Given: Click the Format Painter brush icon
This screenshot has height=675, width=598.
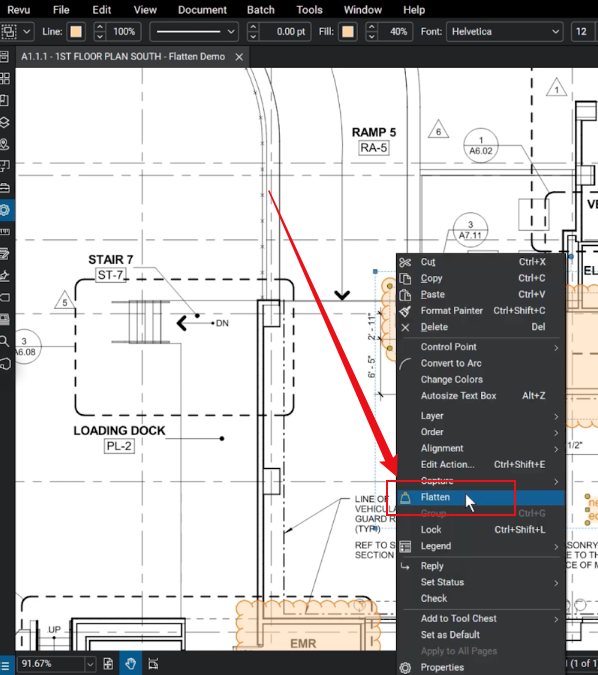Looking at the screenshot, I should pyautogui.click(x=405, y=311).
